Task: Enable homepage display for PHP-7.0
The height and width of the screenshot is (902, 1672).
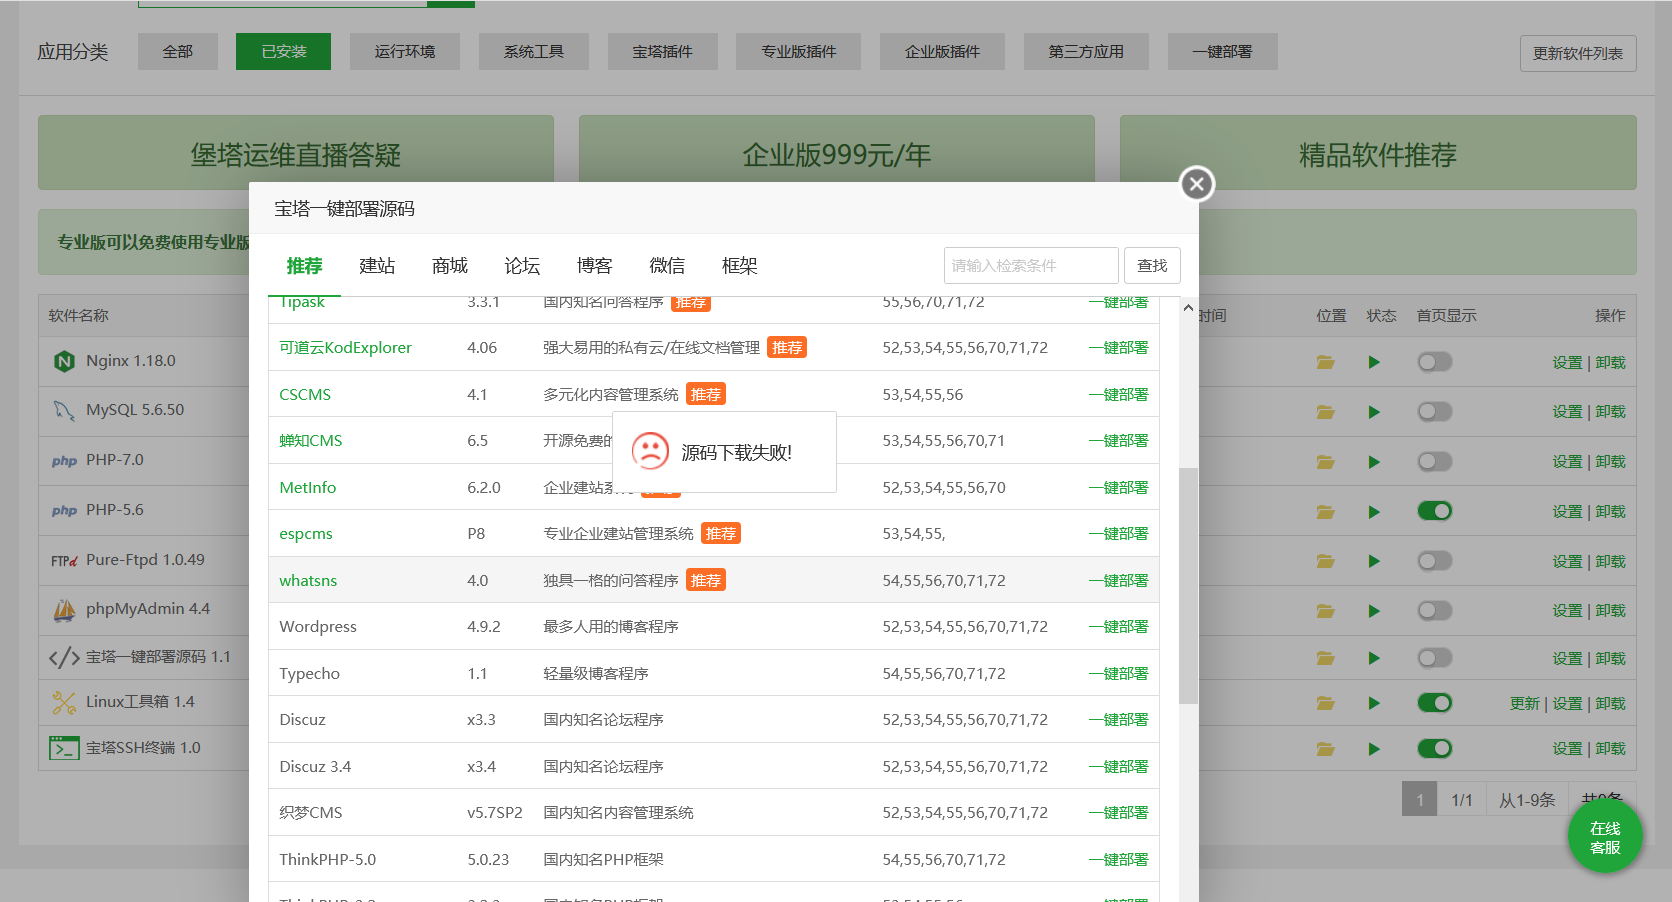Action: (1435, 461)
